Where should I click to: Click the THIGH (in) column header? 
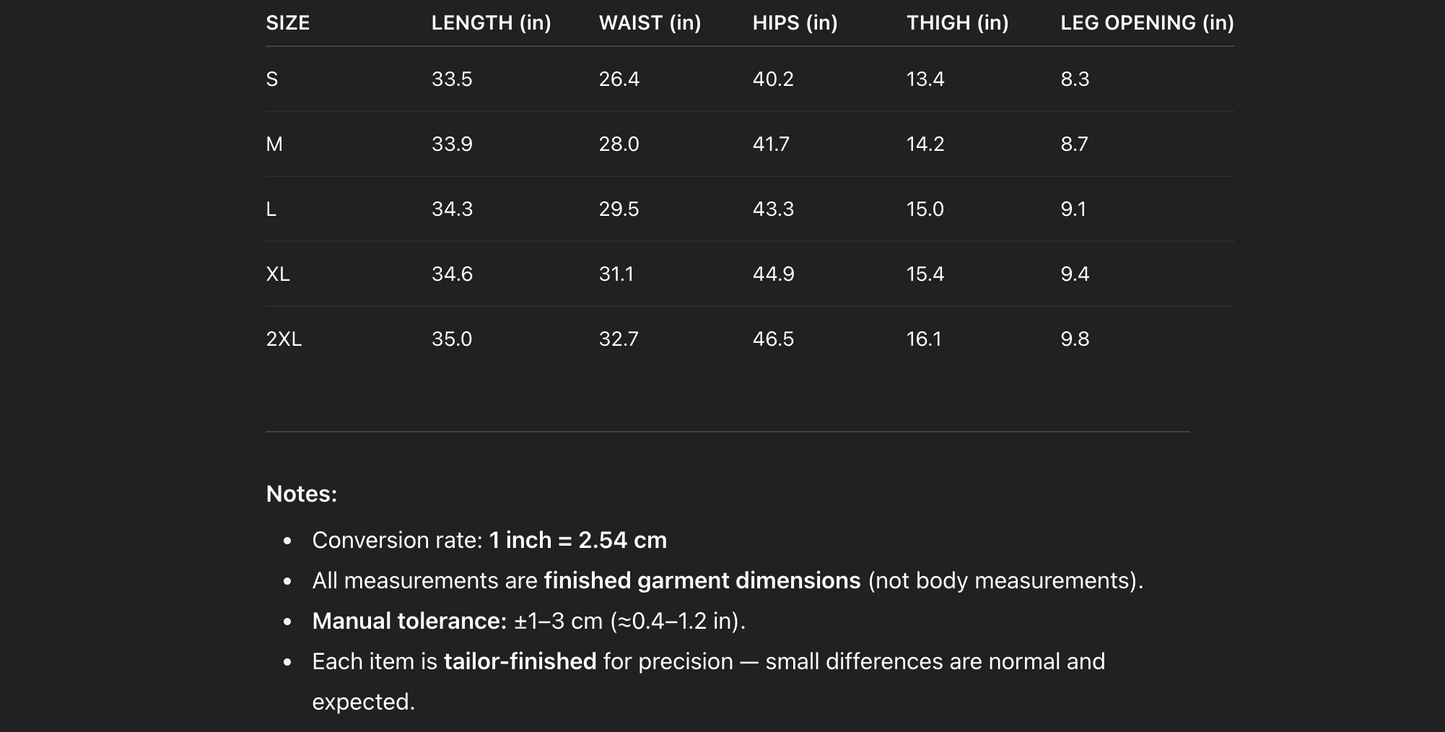coord(957,23)
